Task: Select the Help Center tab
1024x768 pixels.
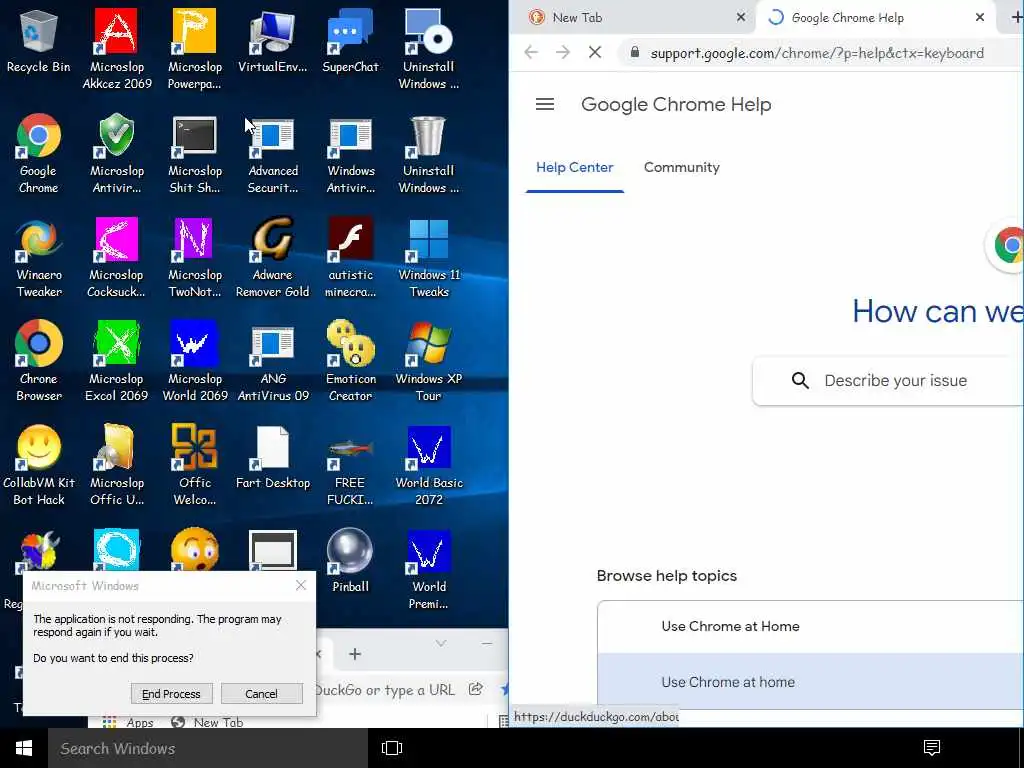Action: [575, 167]
